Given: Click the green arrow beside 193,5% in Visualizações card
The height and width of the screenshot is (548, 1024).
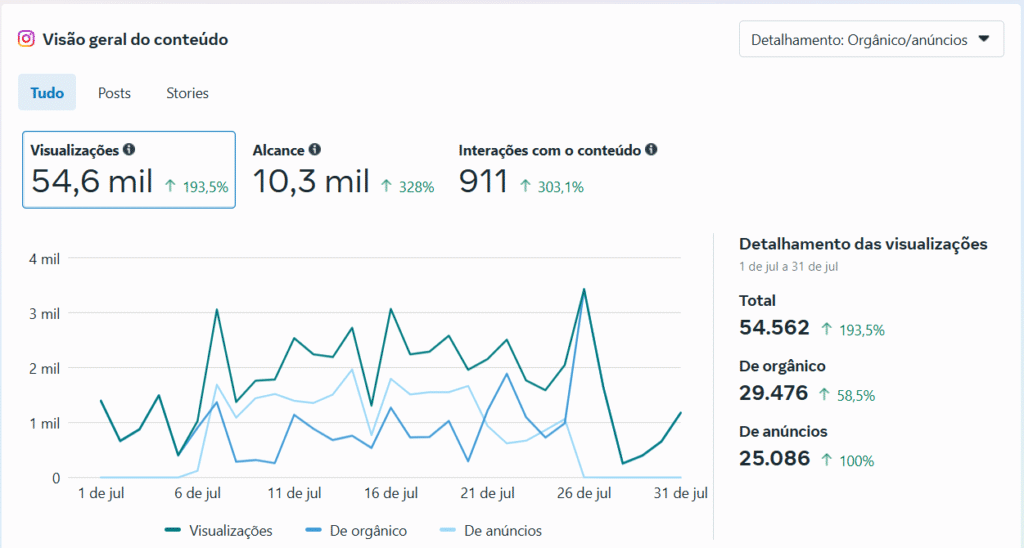Looking at the screenshot, I should click(170, 186).
